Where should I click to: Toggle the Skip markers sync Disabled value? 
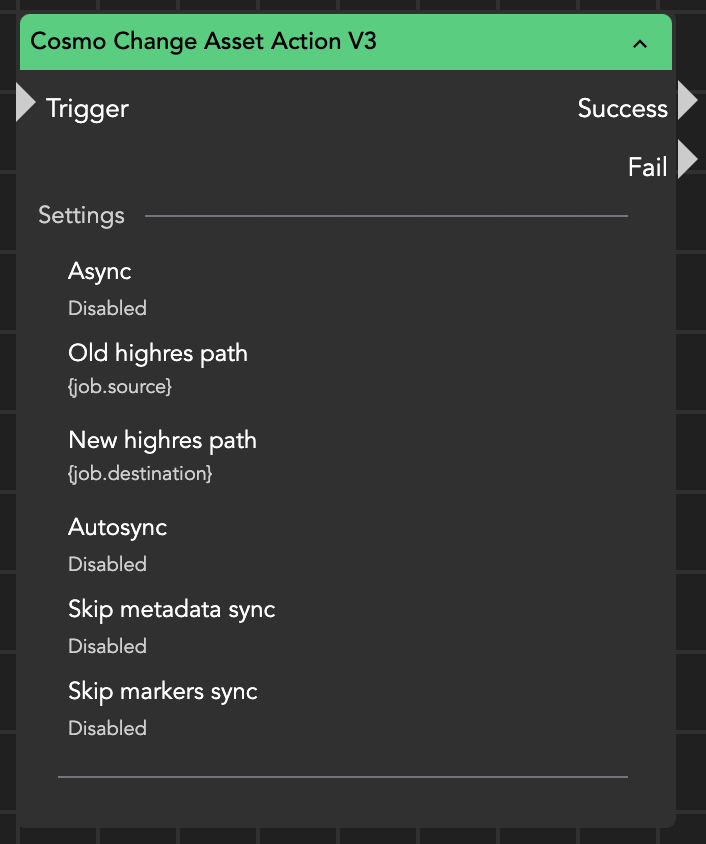pyautogui.click(x=107, y=728)
